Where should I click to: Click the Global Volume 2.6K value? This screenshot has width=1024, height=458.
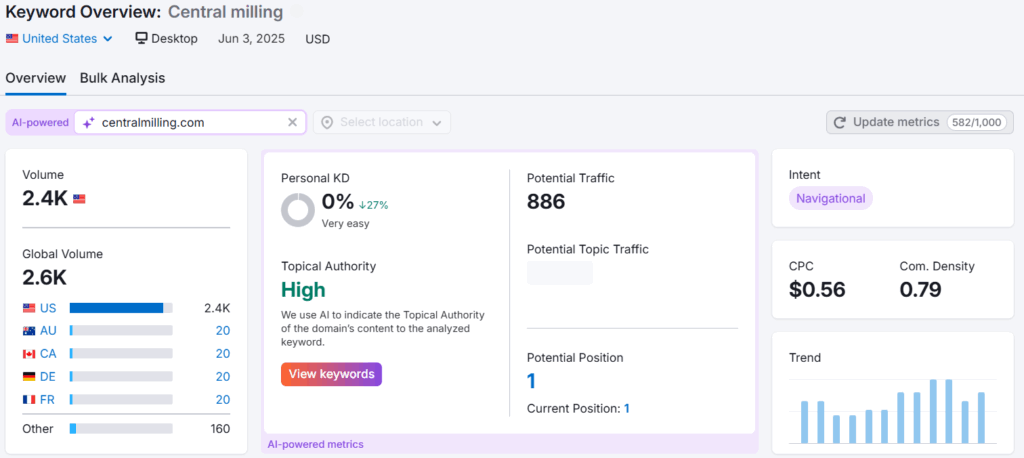(44, 277)
